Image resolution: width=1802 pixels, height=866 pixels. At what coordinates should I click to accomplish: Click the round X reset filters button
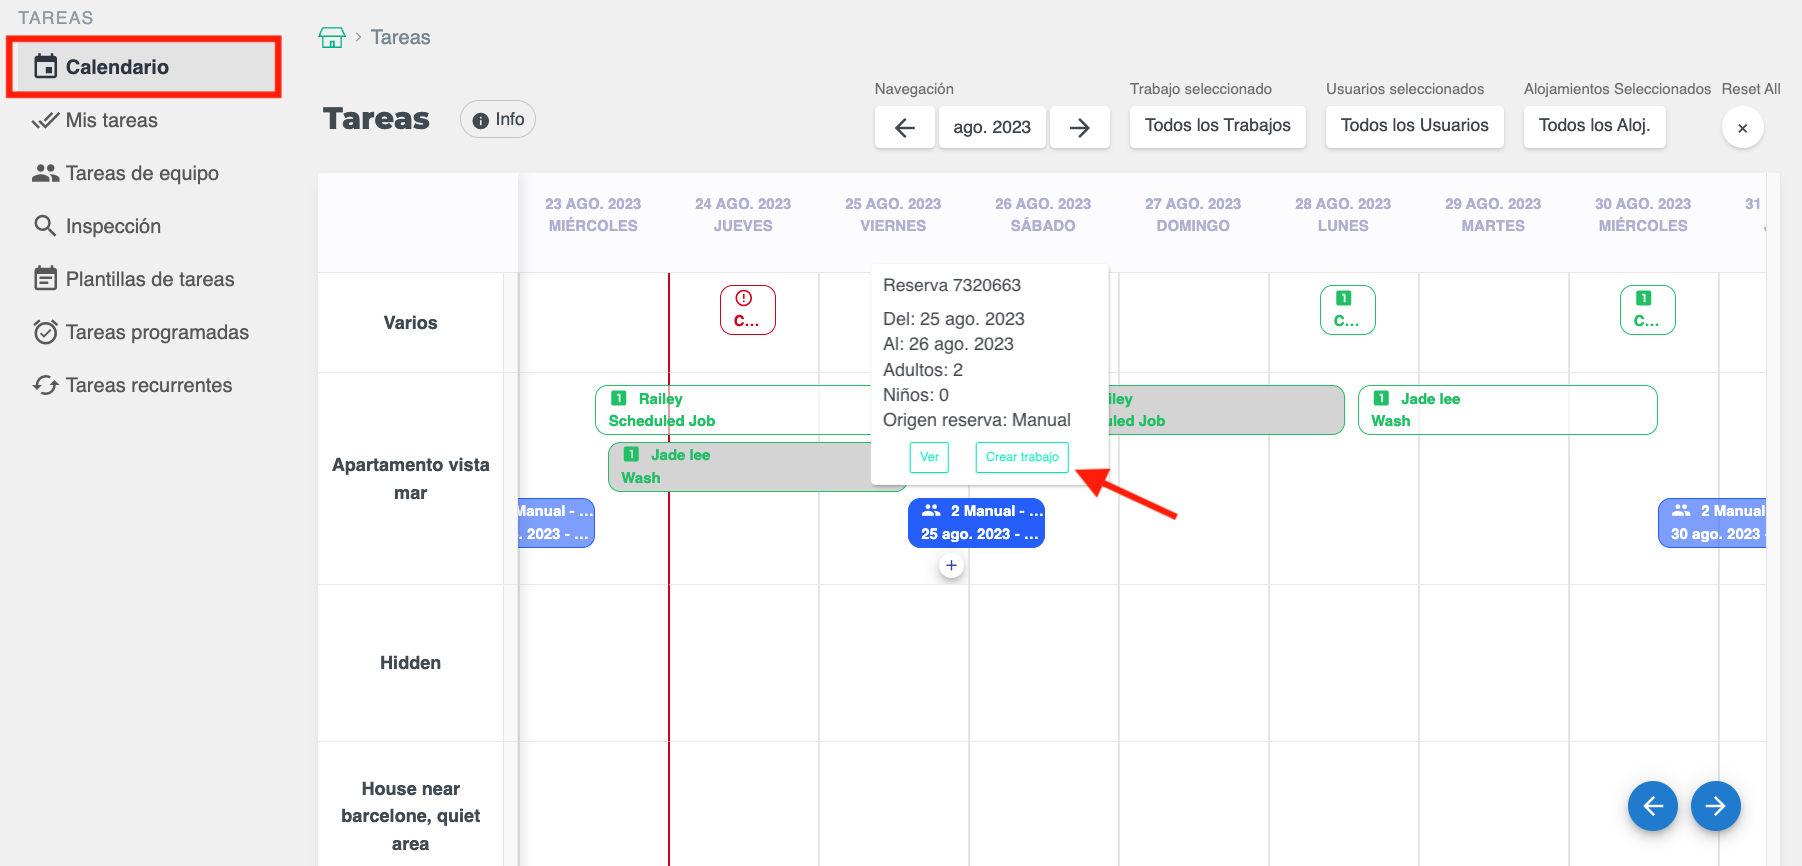1742,128
